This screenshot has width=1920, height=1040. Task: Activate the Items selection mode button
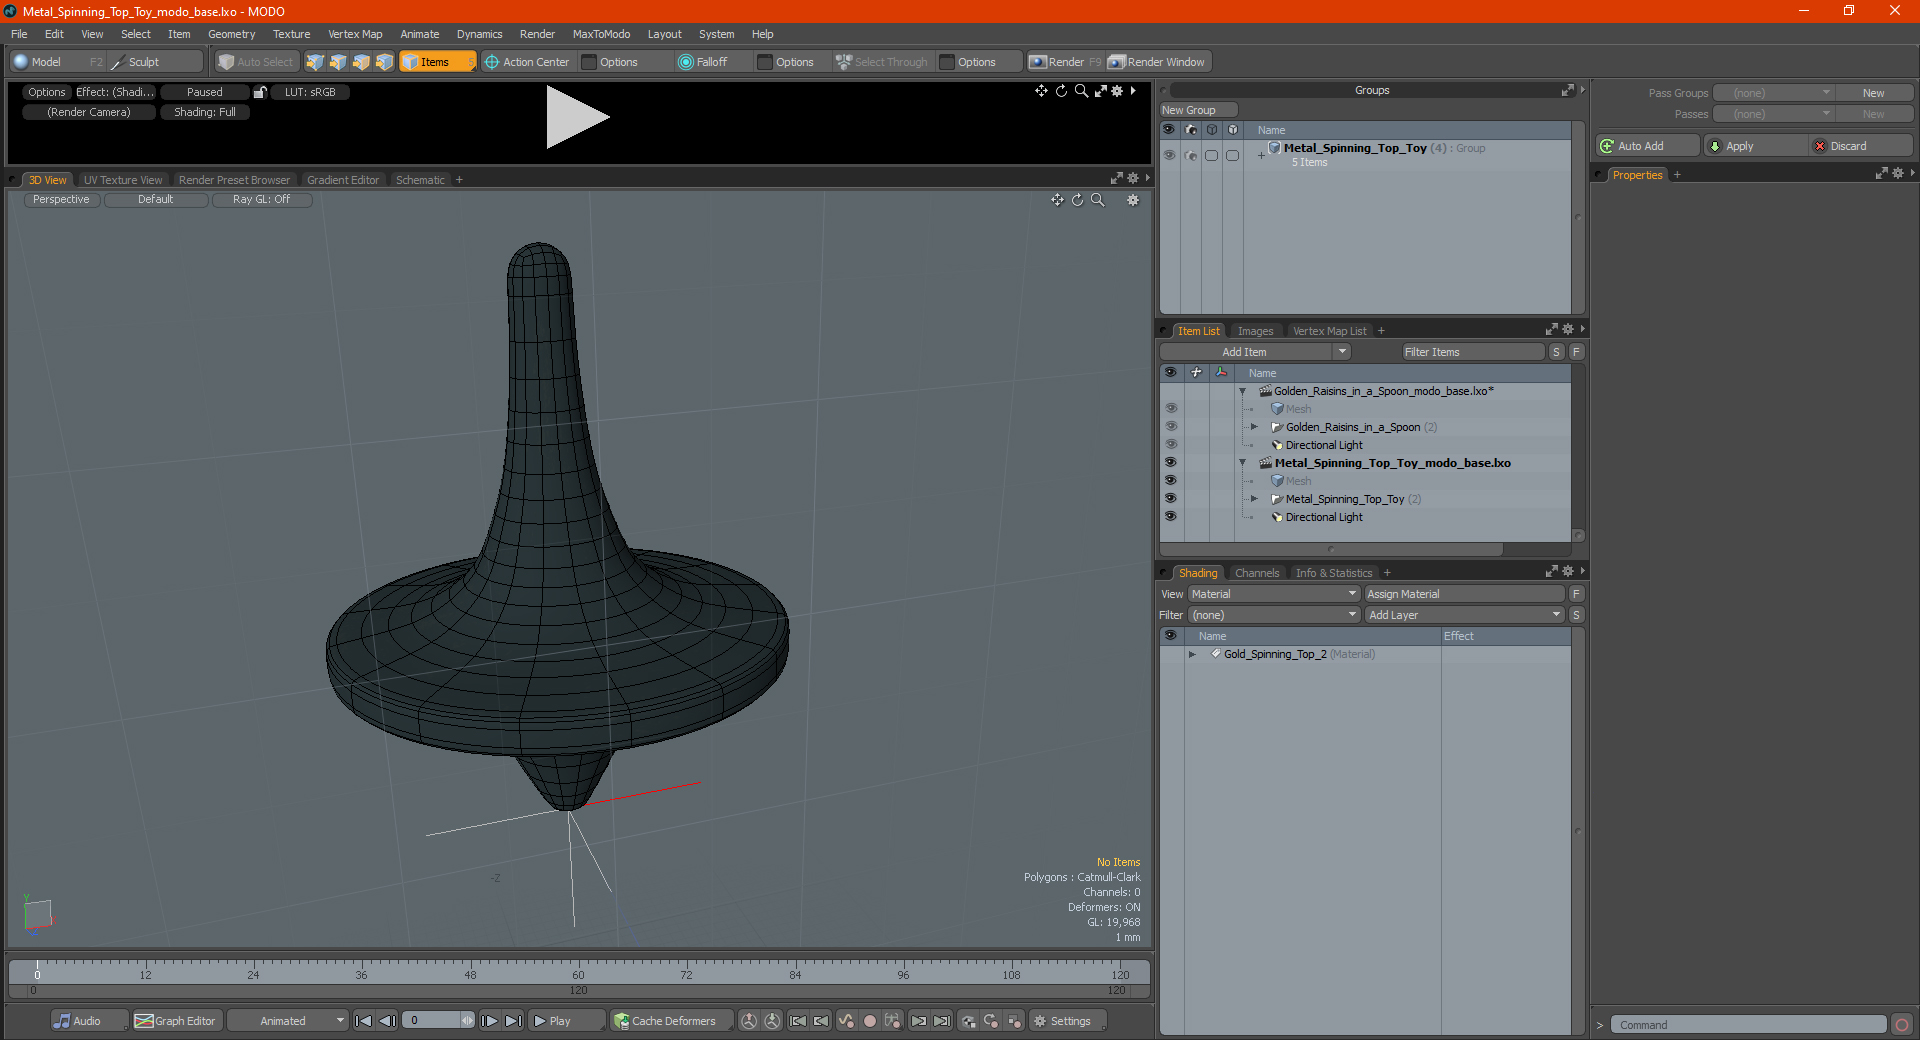(x=437, y=62)
